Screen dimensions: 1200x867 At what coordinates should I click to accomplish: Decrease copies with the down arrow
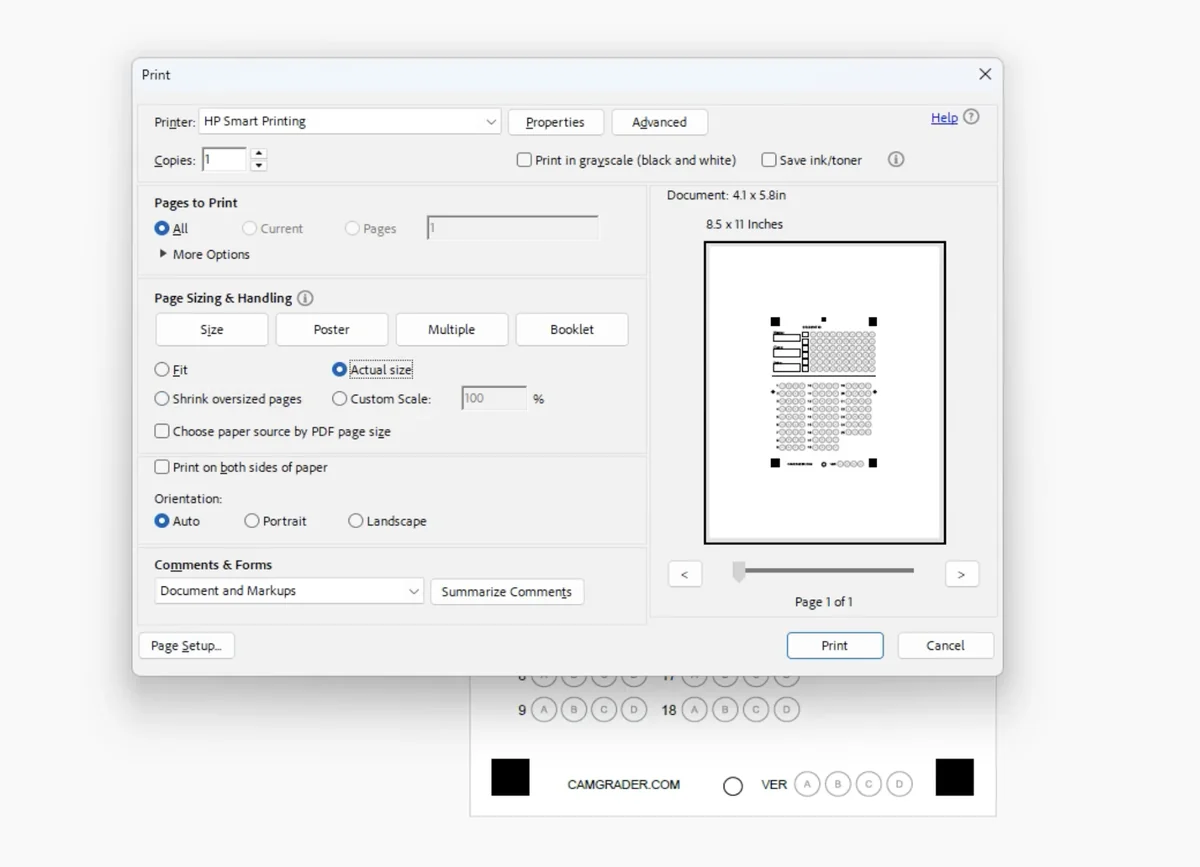[x=259, y=165]
